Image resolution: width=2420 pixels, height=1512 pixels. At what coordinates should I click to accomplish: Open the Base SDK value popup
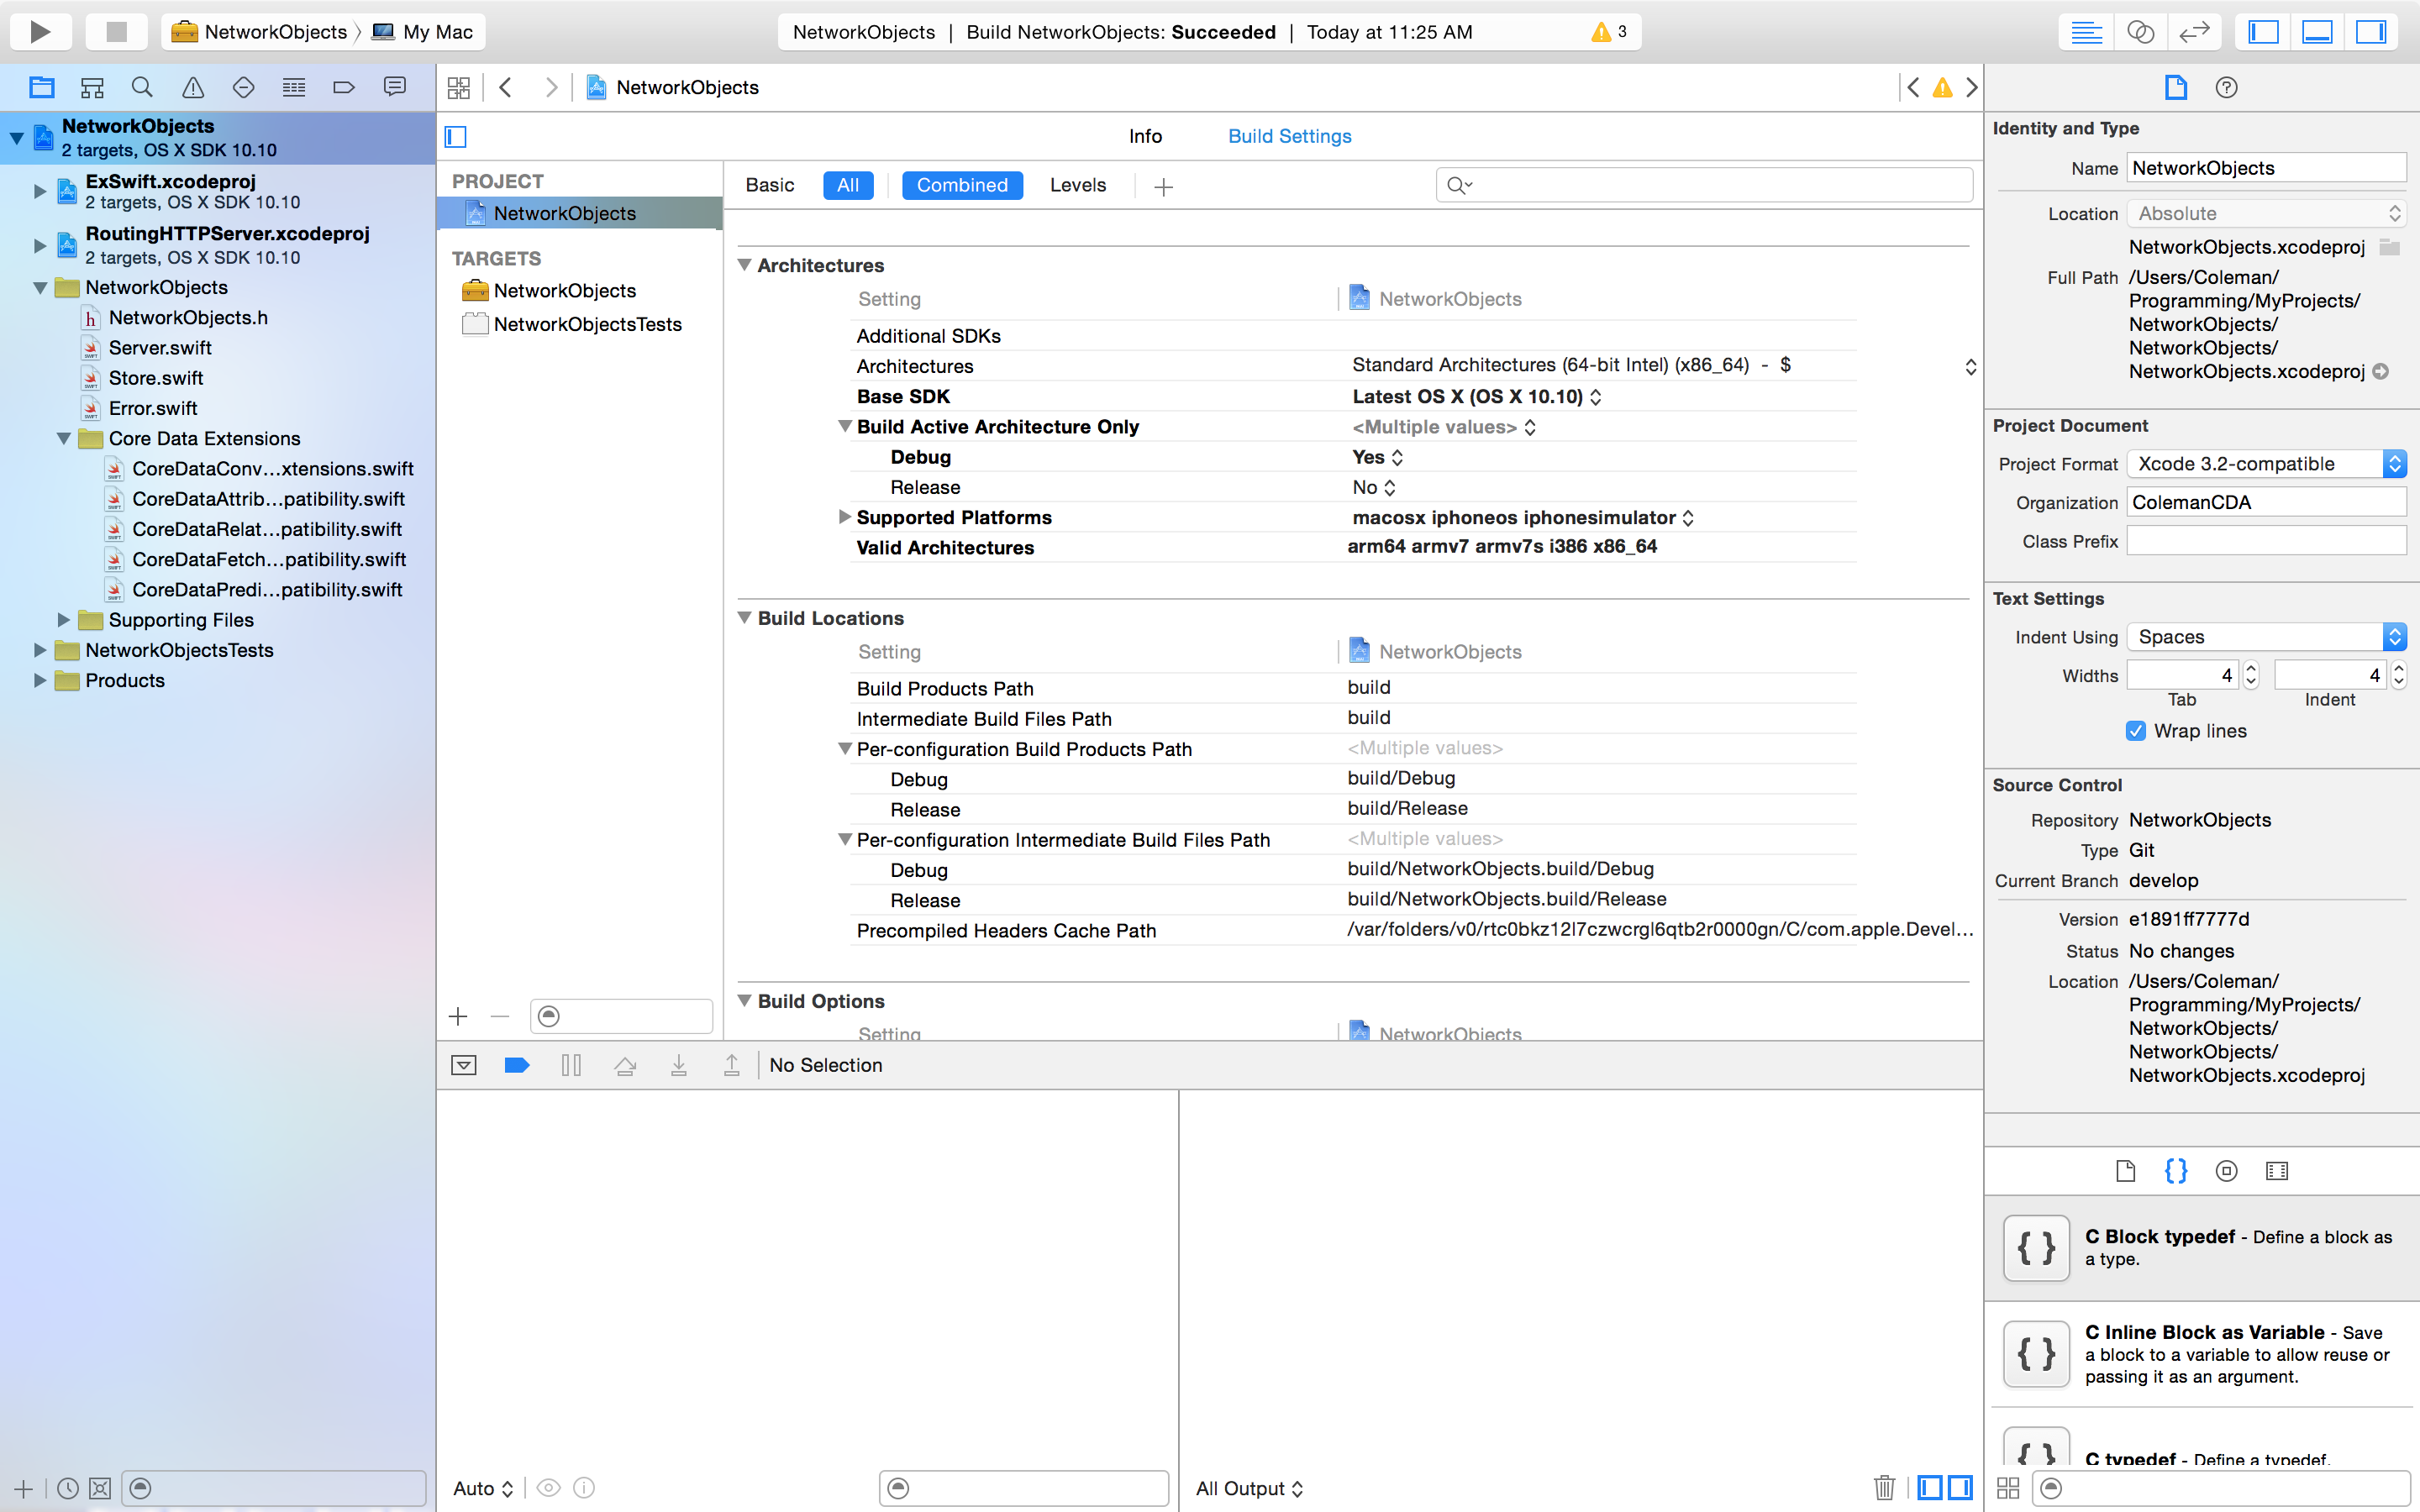1476,397
